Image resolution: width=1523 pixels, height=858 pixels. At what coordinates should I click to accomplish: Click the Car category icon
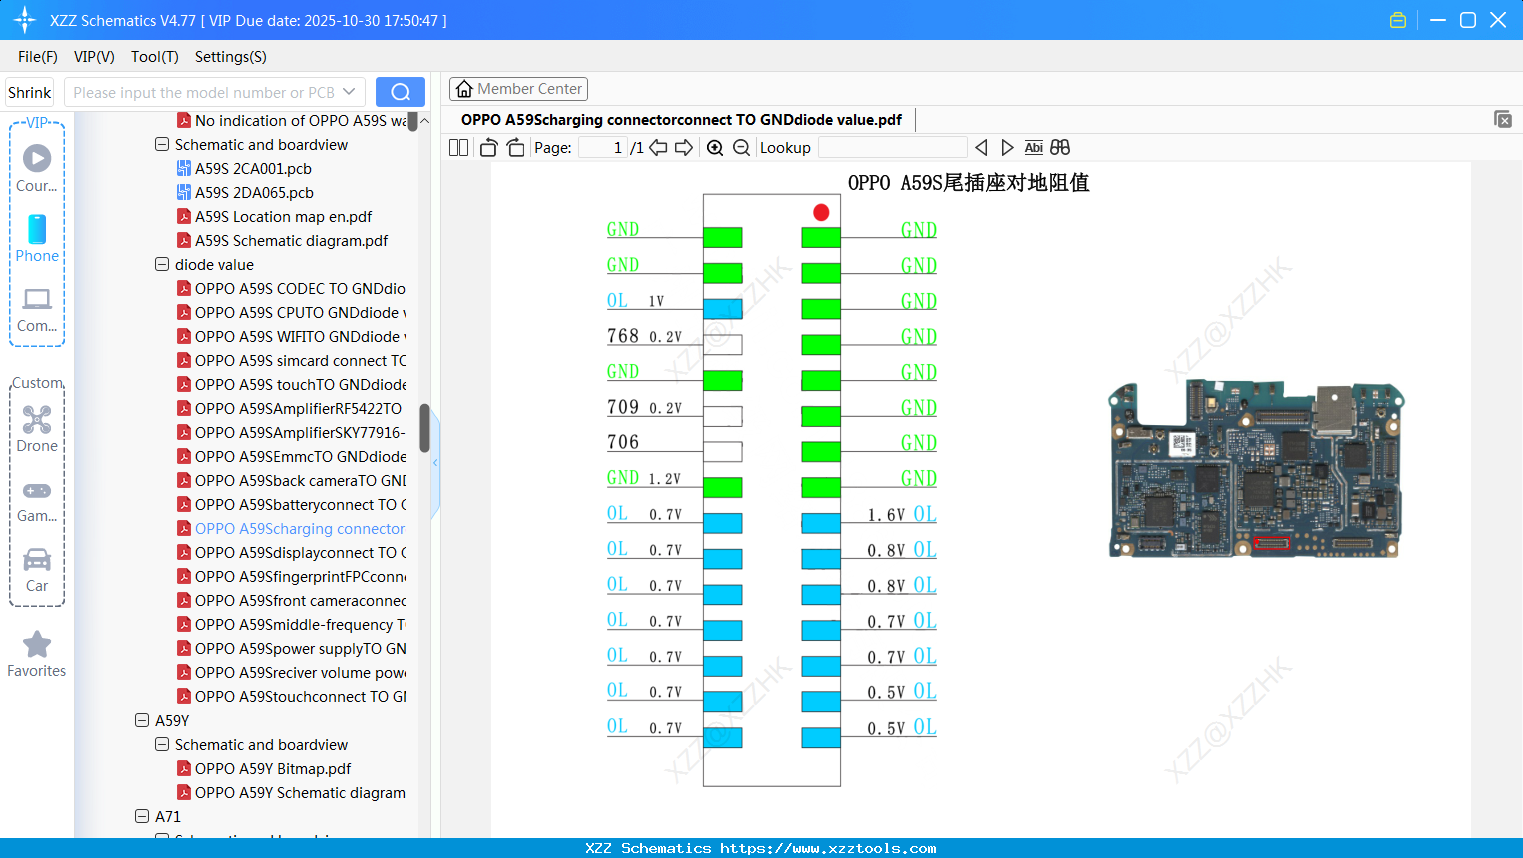pyautogui.click(x=36, y=560)
